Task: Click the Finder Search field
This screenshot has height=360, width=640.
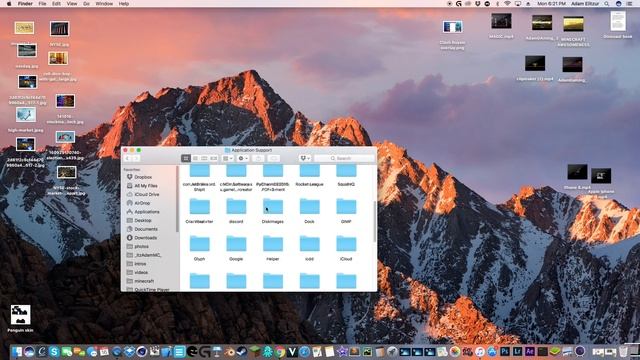Action: point(344,158)
